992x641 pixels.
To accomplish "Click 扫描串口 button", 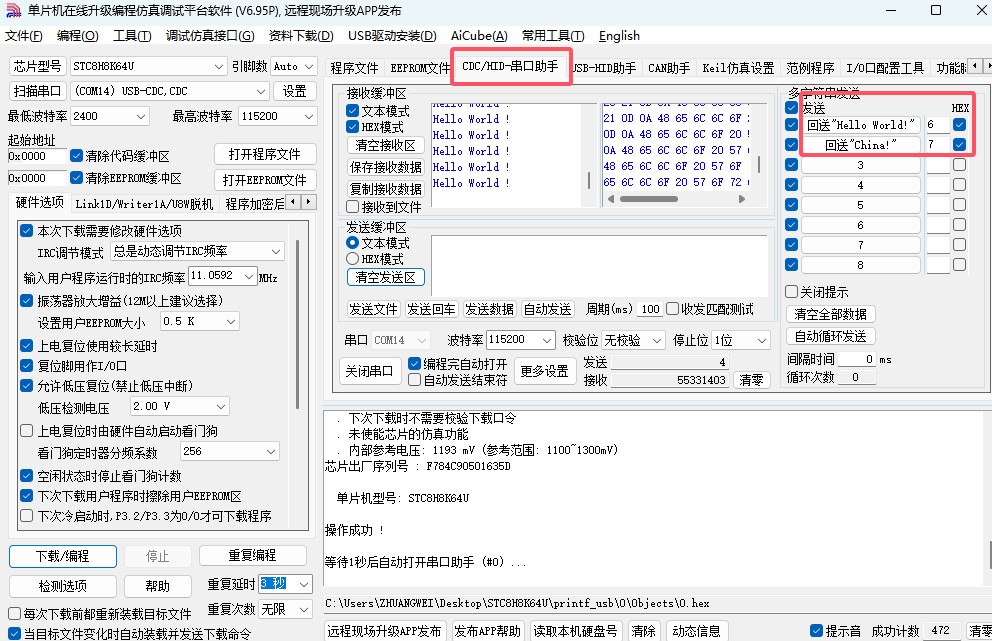I will coord(37,91).
